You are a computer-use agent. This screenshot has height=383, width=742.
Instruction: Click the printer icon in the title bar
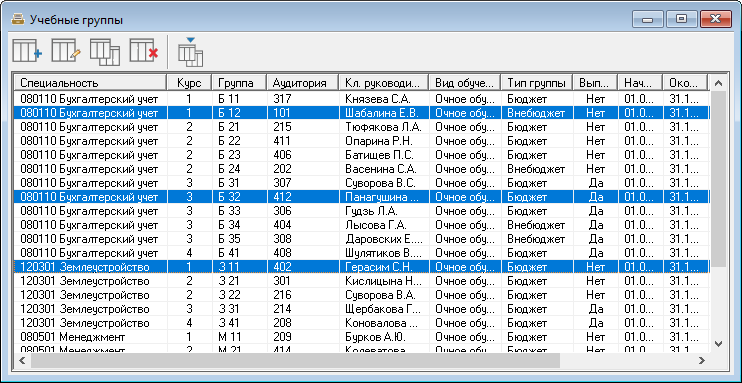click(x=18, y=19)
